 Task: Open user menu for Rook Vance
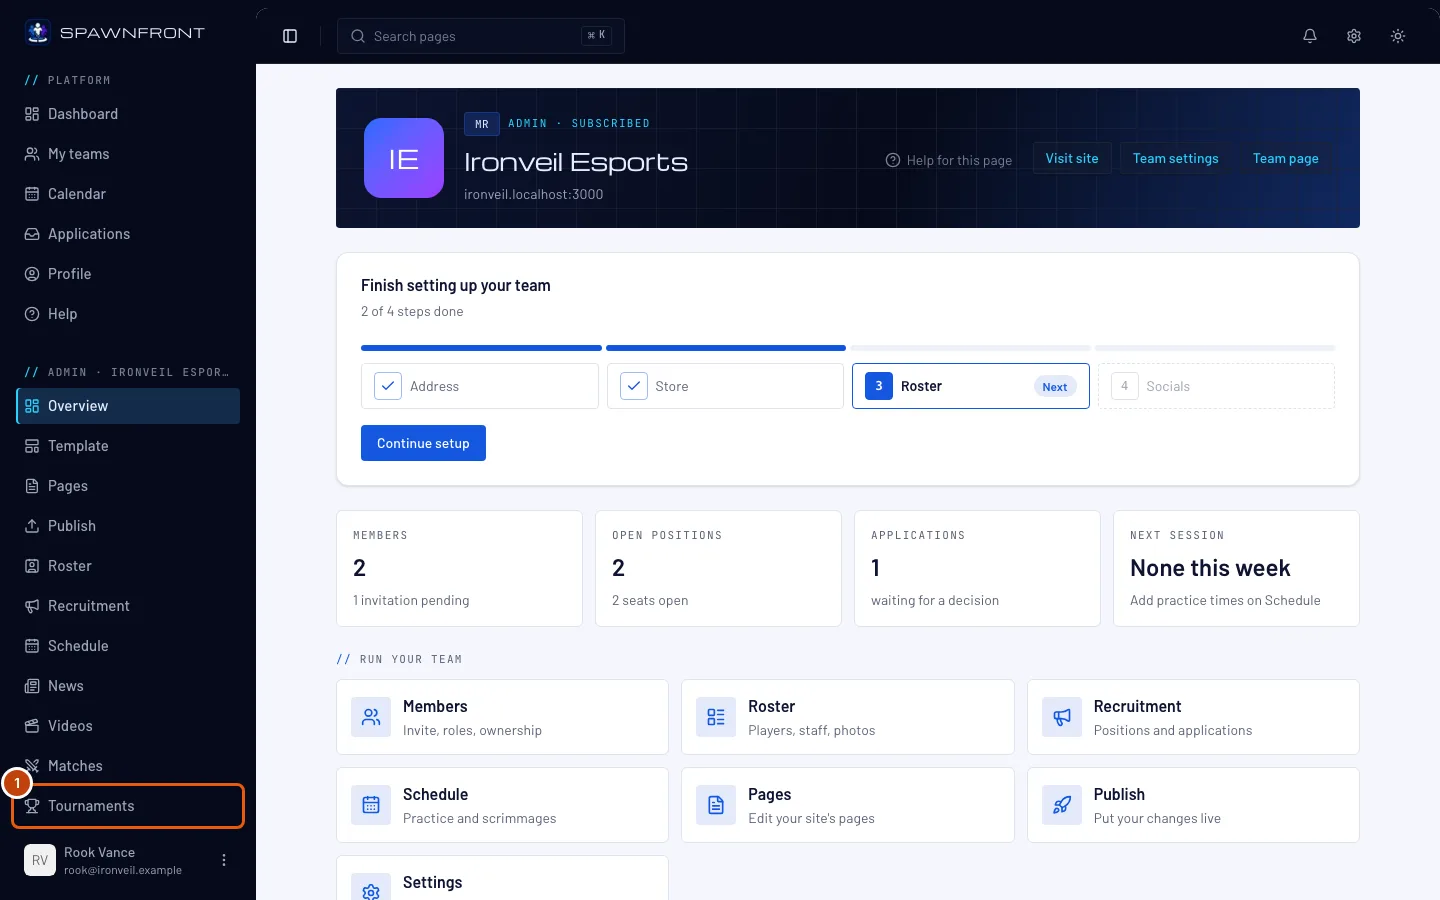tap(224, 860)
